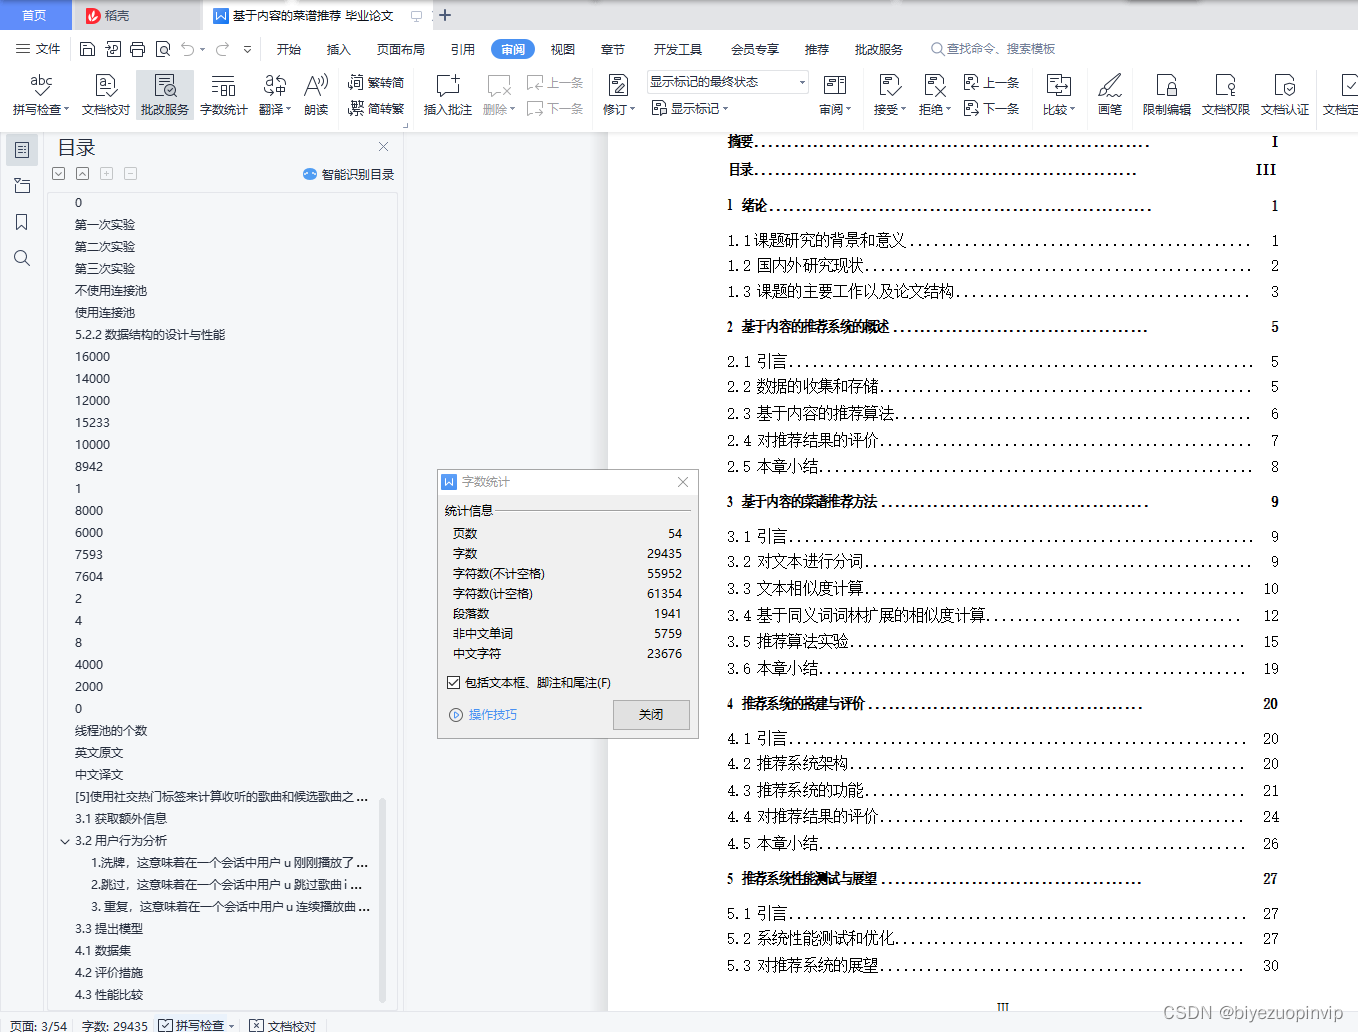The image size is (1358, 1032).
Task: Convert text with 简转繁
Action: click(376, 108)
